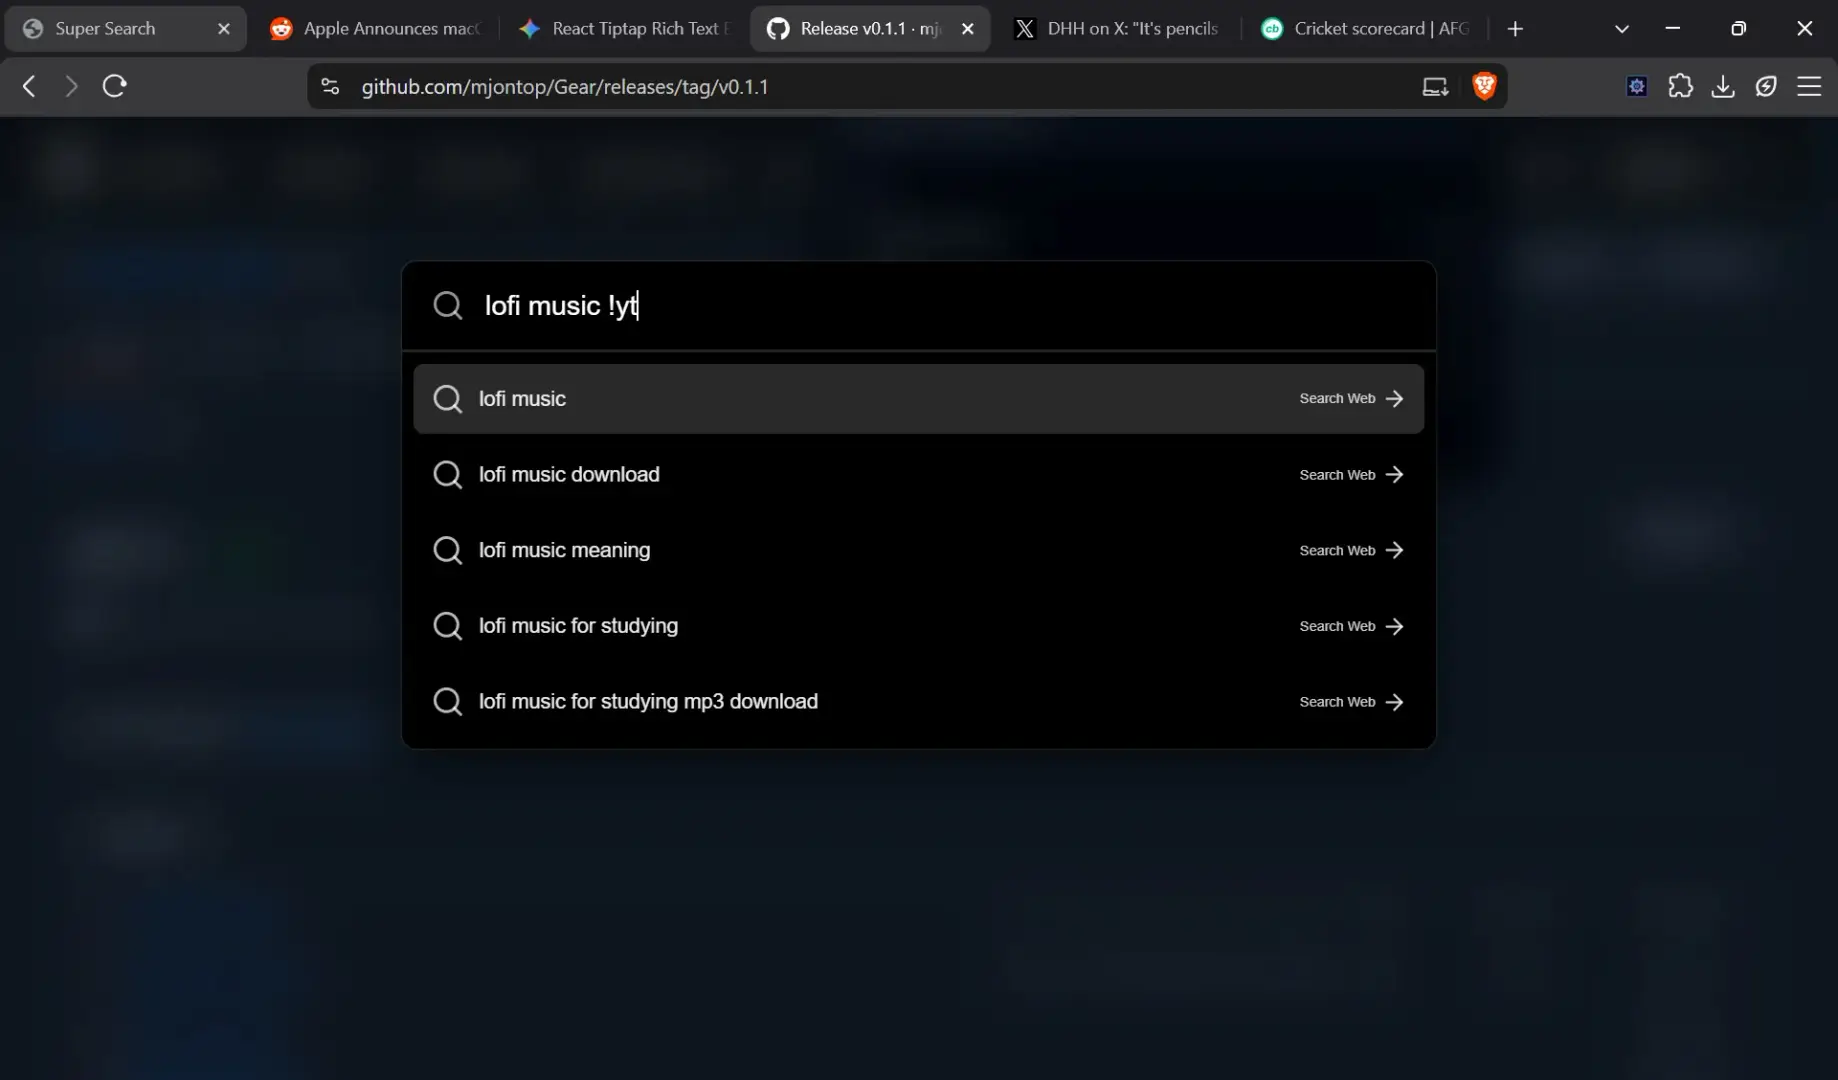Open site information icon in address bar
The width and height of the screenshot is (1838, 1080).
(x=330, y=87)
